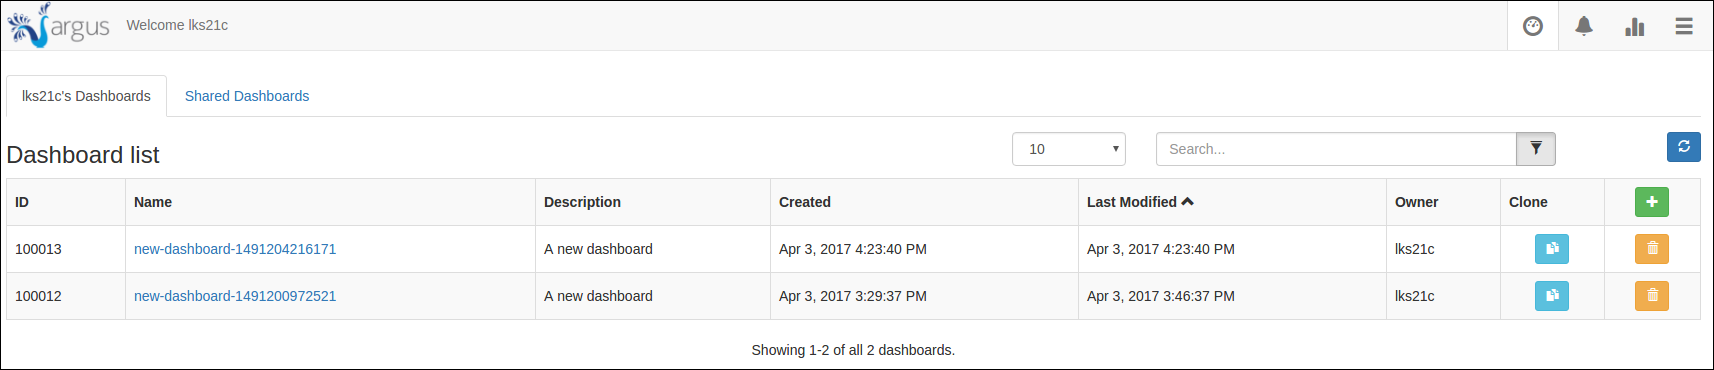The height and width of the screenshot is (370, 1714).
Task: Open new-dashboard-1491200972521 link
Action: 235,296
